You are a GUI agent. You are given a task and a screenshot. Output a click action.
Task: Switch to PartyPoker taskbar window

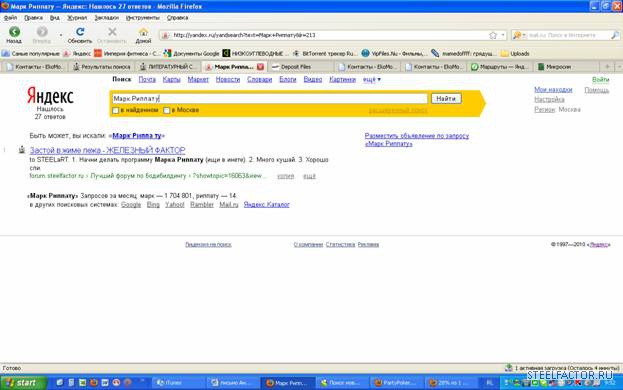tap(395, 382)
